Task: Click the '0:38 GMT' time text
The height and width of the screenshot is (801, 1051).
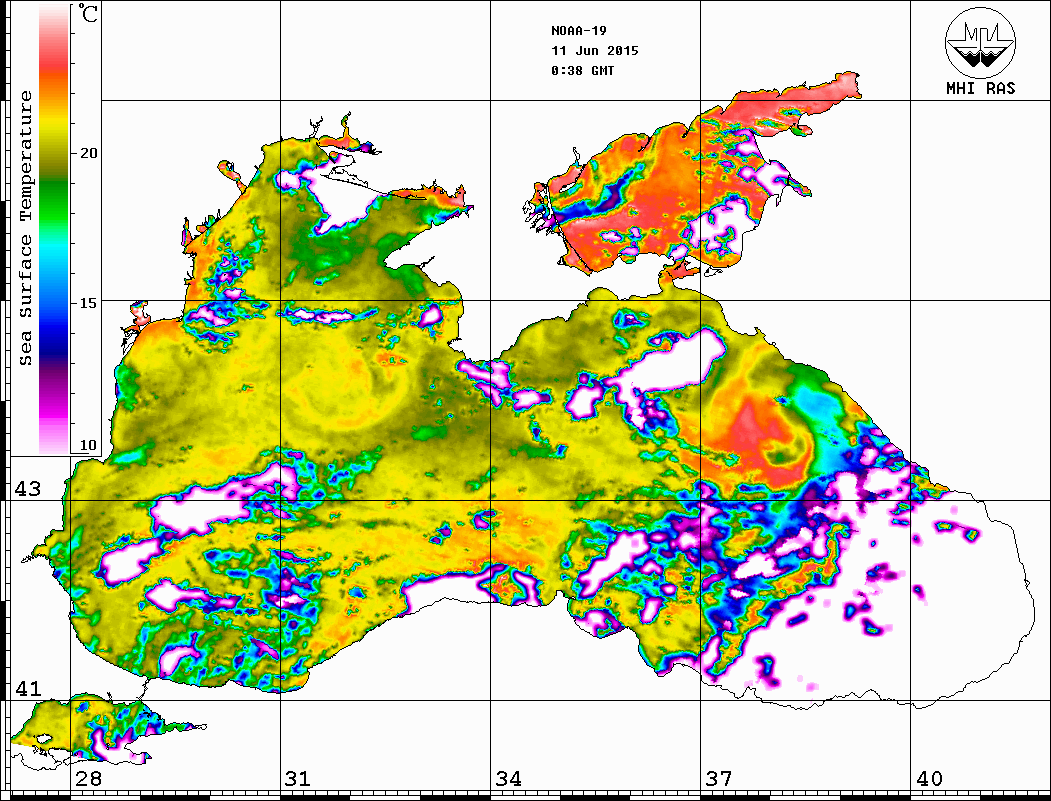Action: pos(583,70)
